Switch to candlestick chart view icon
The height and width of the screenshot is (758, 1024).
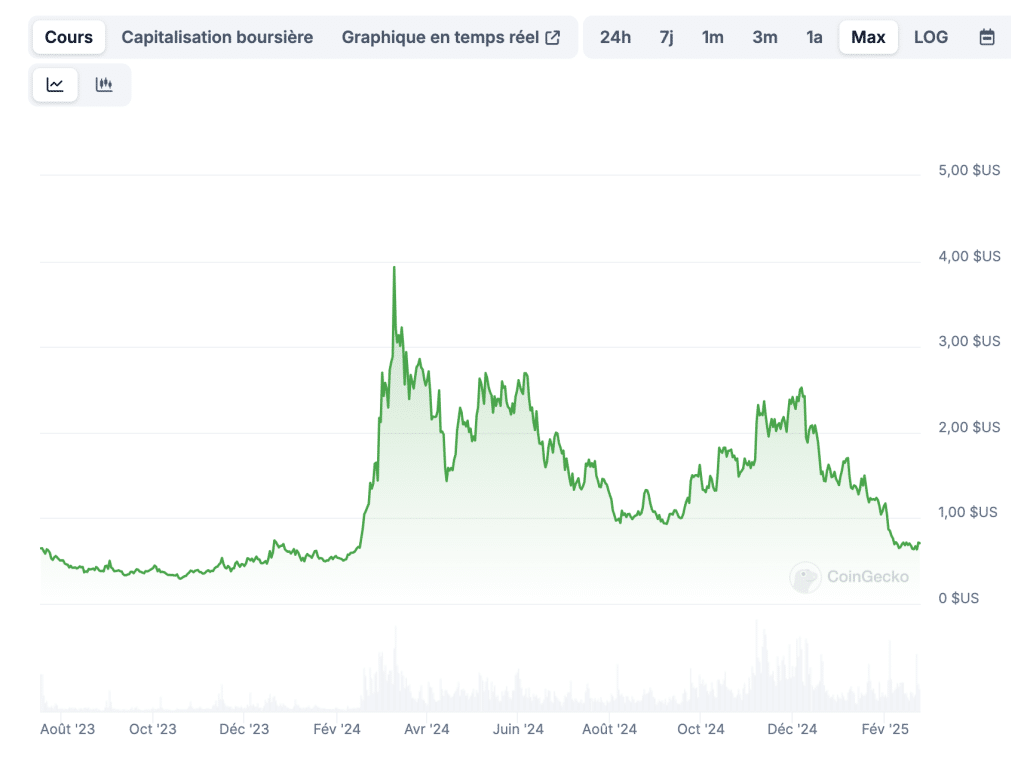point(104,85)
